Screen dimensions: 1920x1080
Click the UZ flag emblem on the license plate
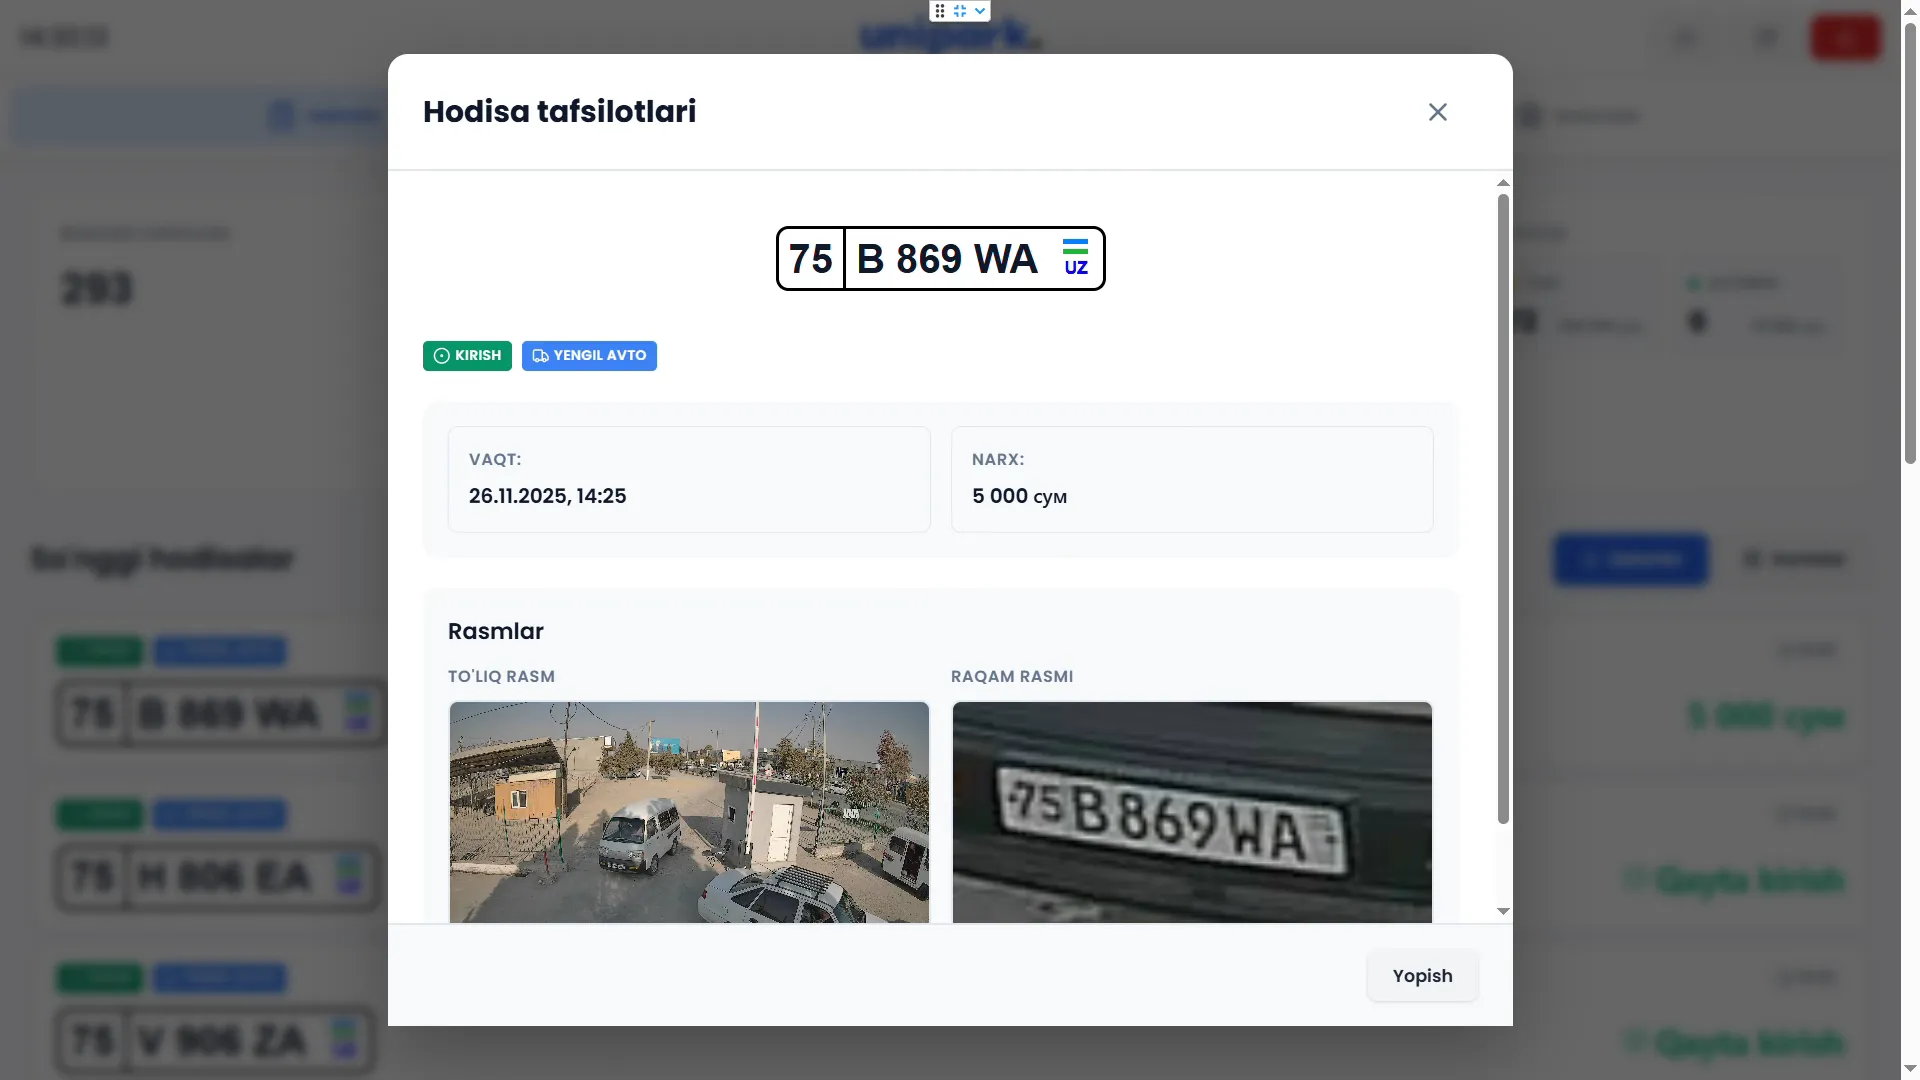point(1076,258)
